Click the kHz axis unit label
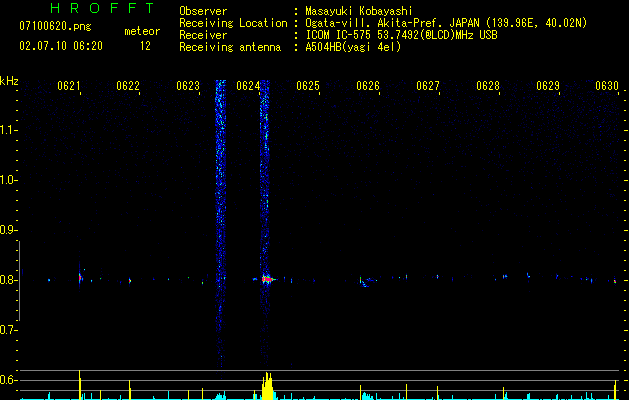 pyautogui.click(x=9, y=81)
